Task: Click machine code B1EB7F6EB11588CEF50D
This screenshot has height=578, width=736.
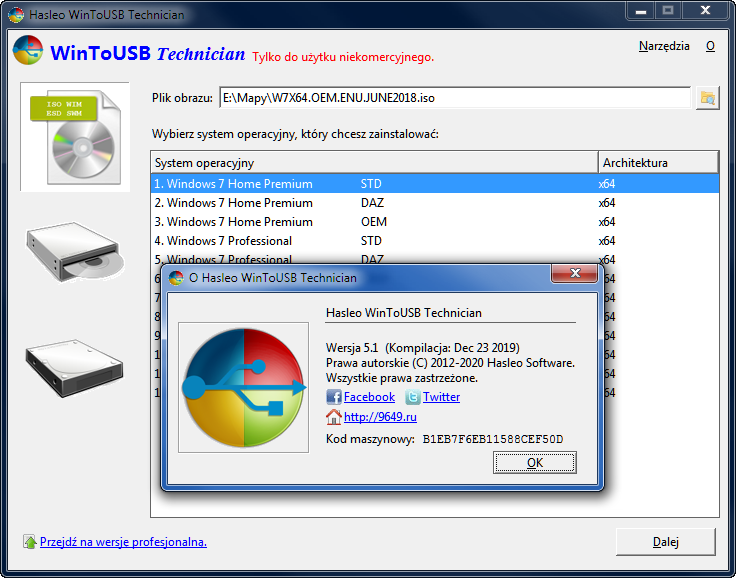Action: click(x=493, y=439)
